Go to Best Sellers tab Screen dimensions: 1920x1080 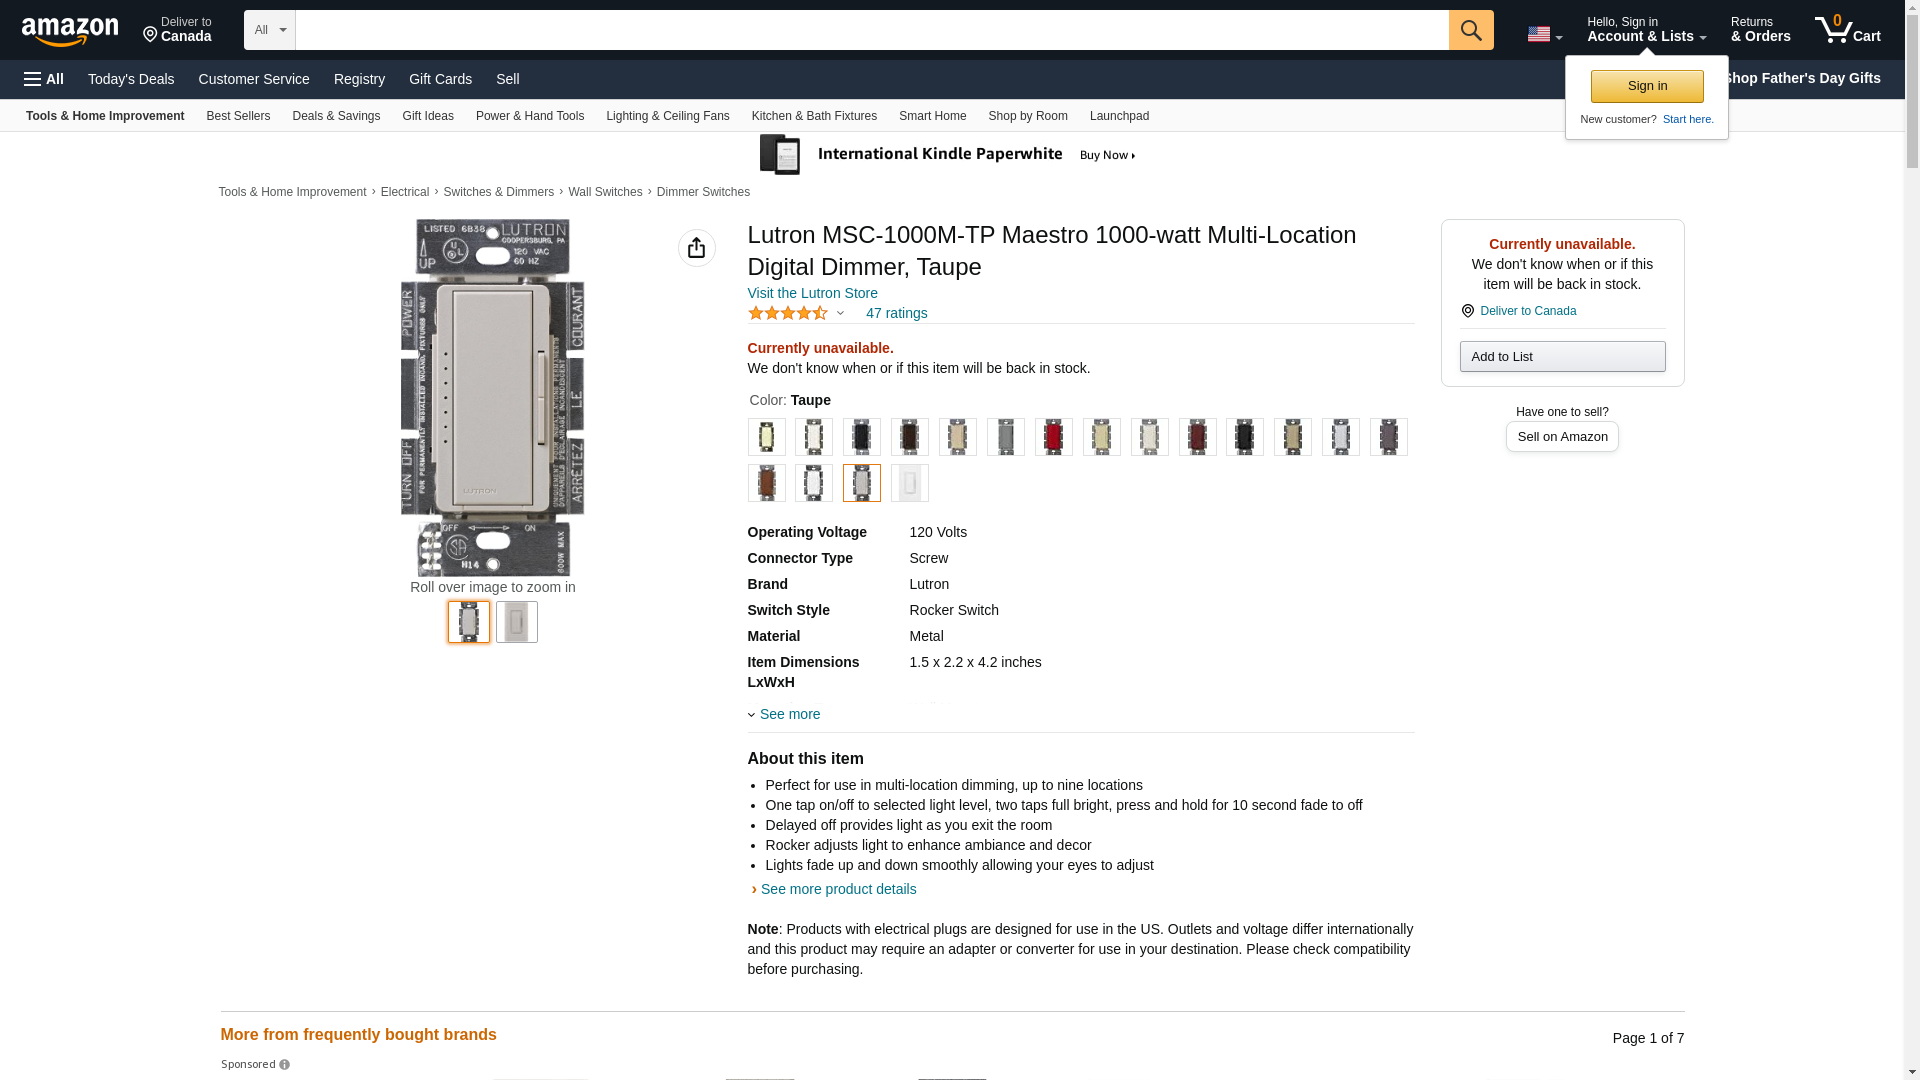pos(238,116)
